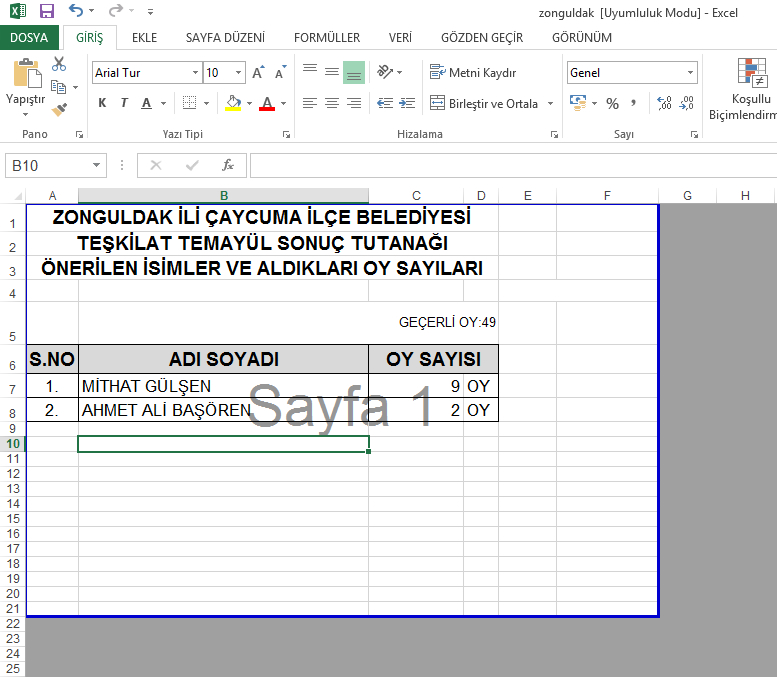Click the insert function fx icon
This screenshot has height=677, width=777.
pos(228,165)
